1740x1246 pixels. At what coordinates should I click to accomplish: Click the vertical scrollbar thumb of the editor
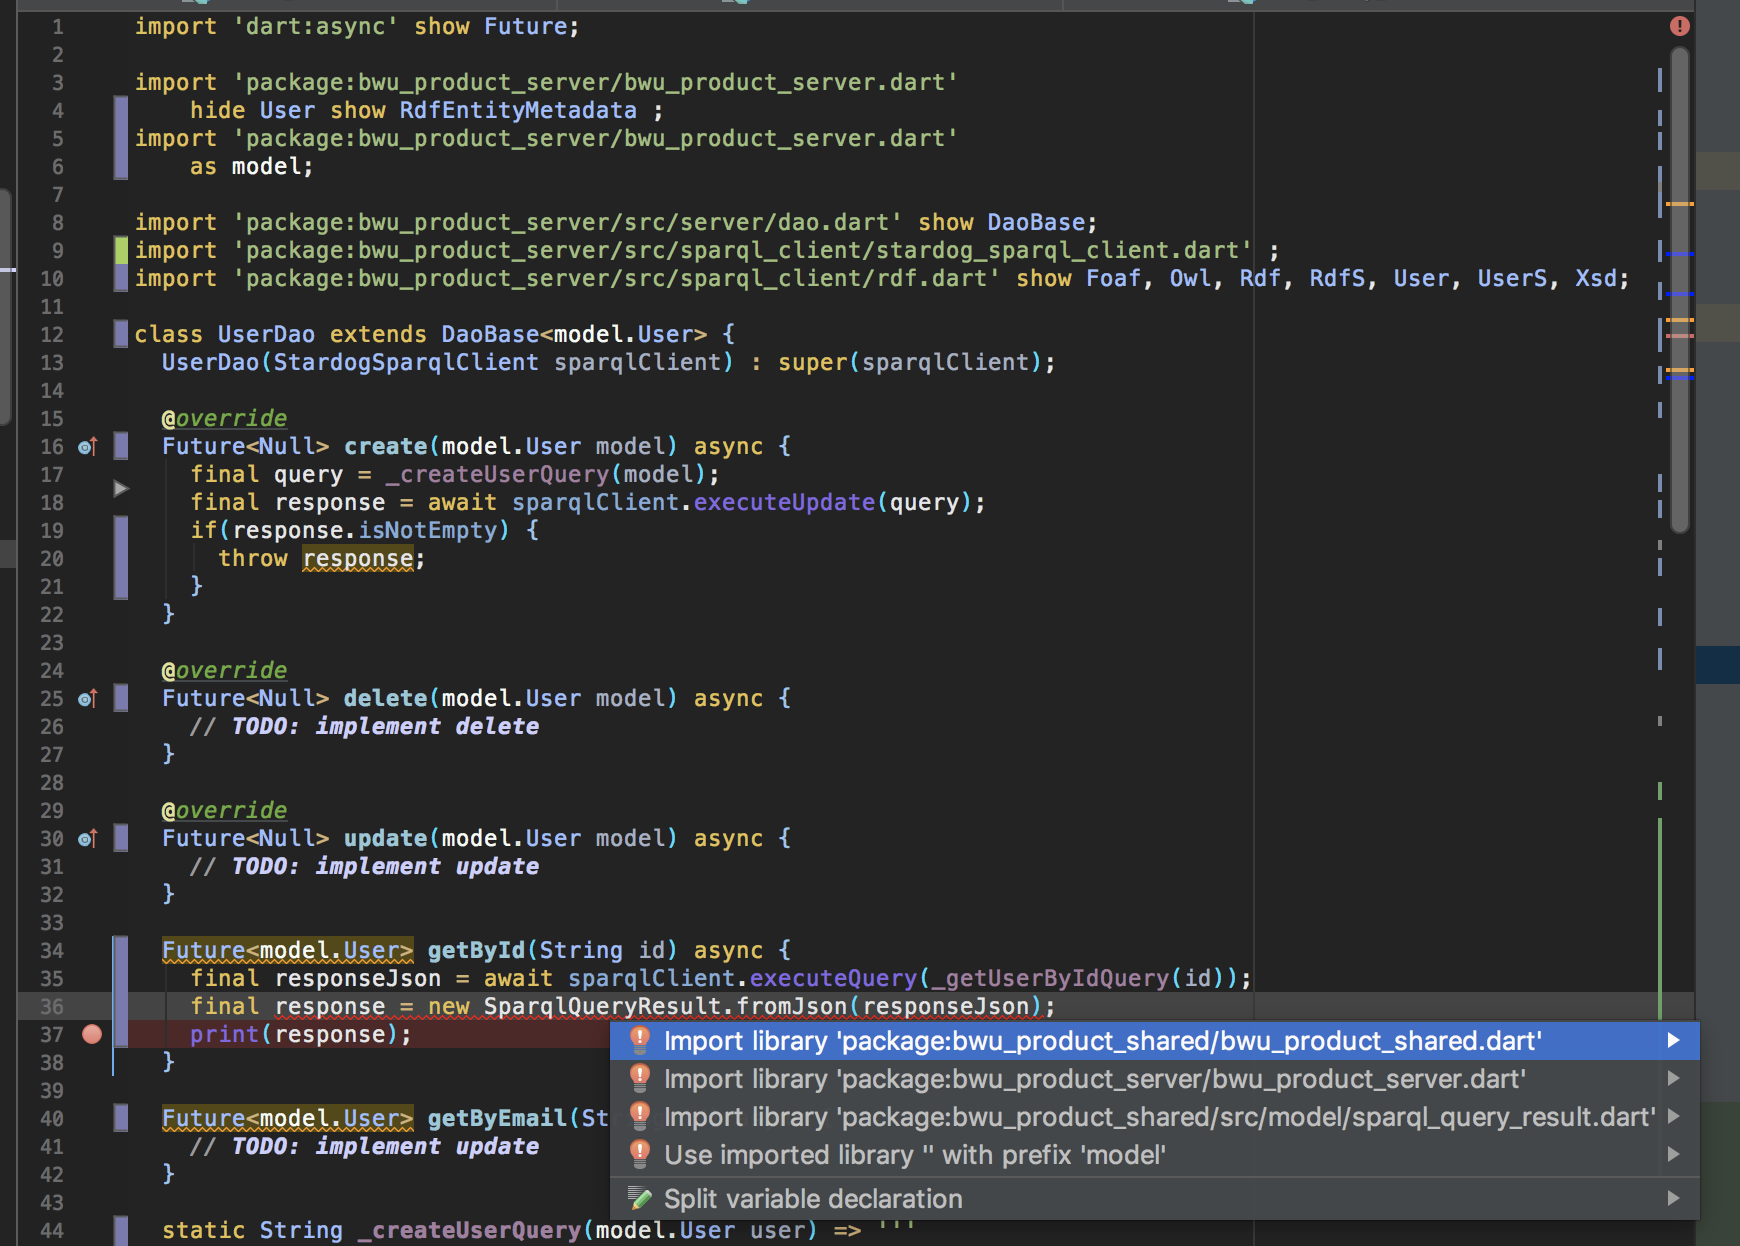pyautogui.click(x=1680, y=290)
